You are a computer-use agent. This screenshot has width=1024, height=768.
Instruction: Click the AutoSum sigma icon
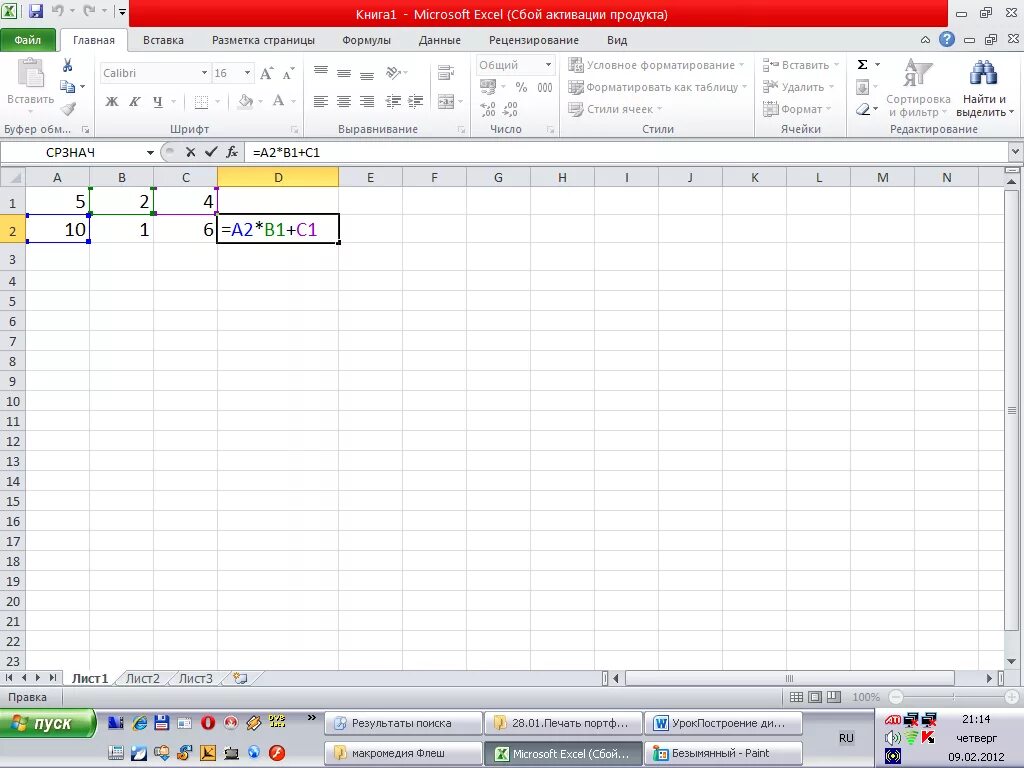863,65
